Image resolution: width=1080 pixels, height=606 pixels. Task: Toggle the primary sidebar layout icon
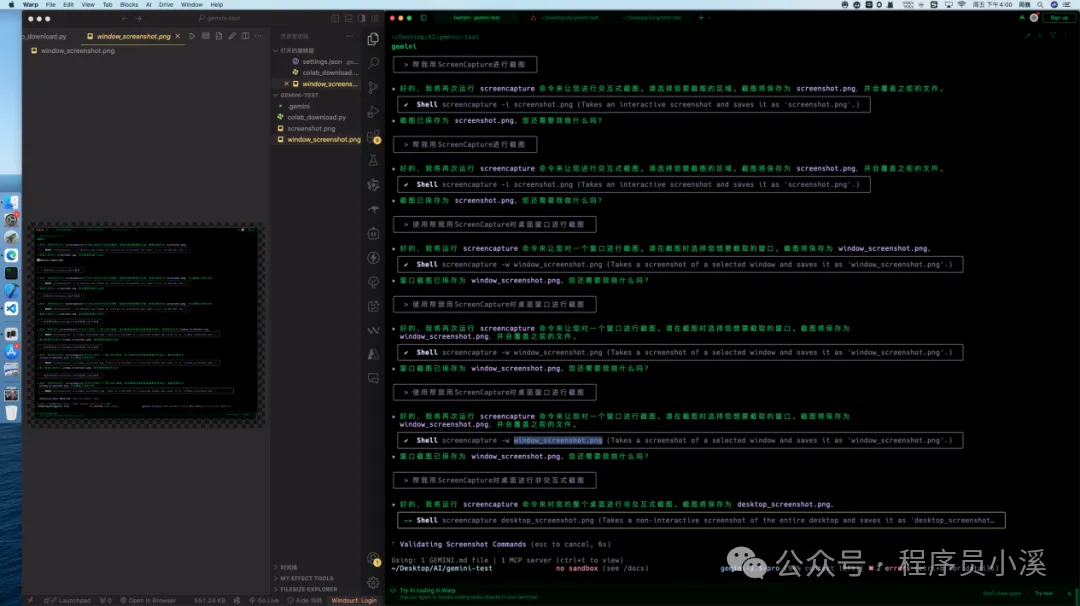pos(335,19)
